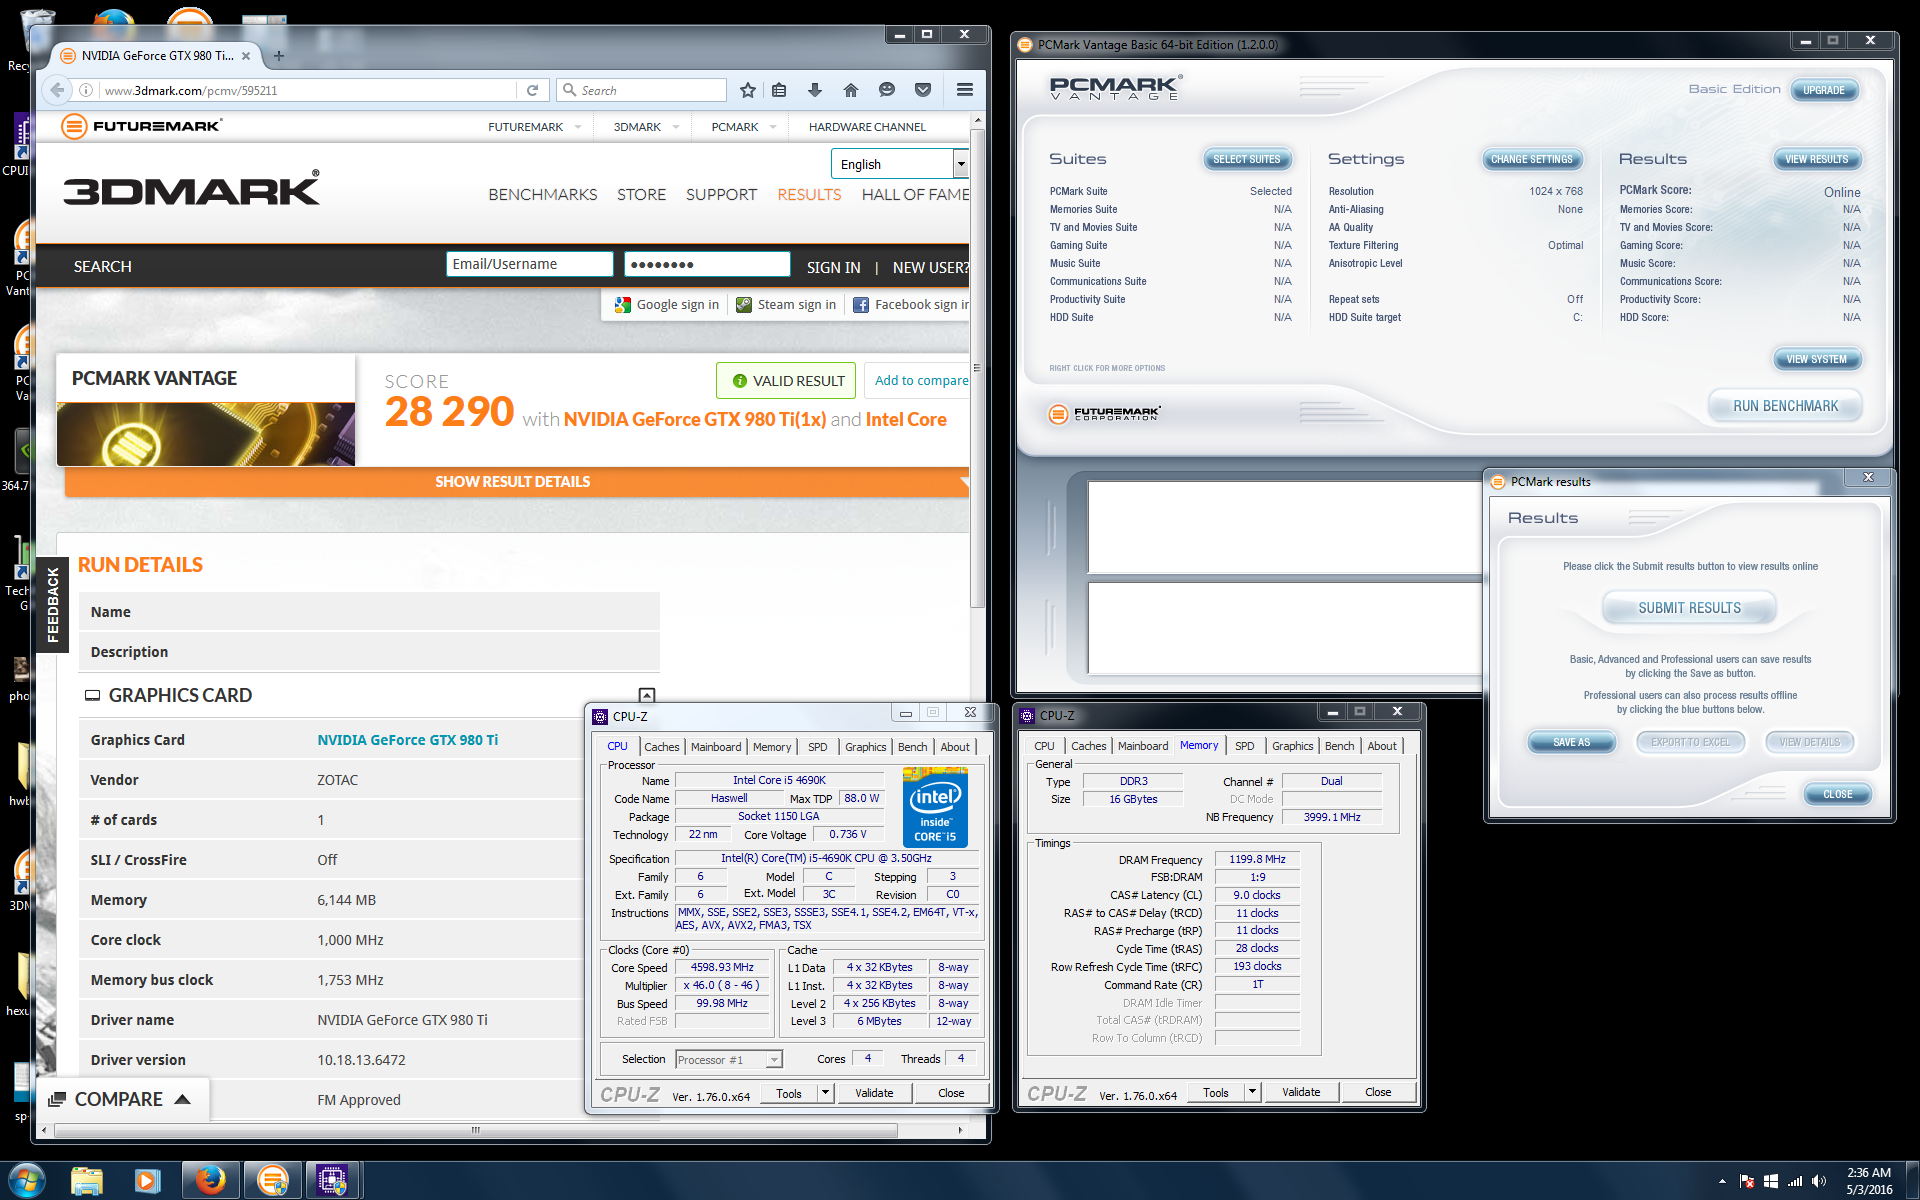The width and height of the screenshot is (1920, 1200).
Task: Open Graphics tab in left CPU-Z window
Action: click(865, 747)
